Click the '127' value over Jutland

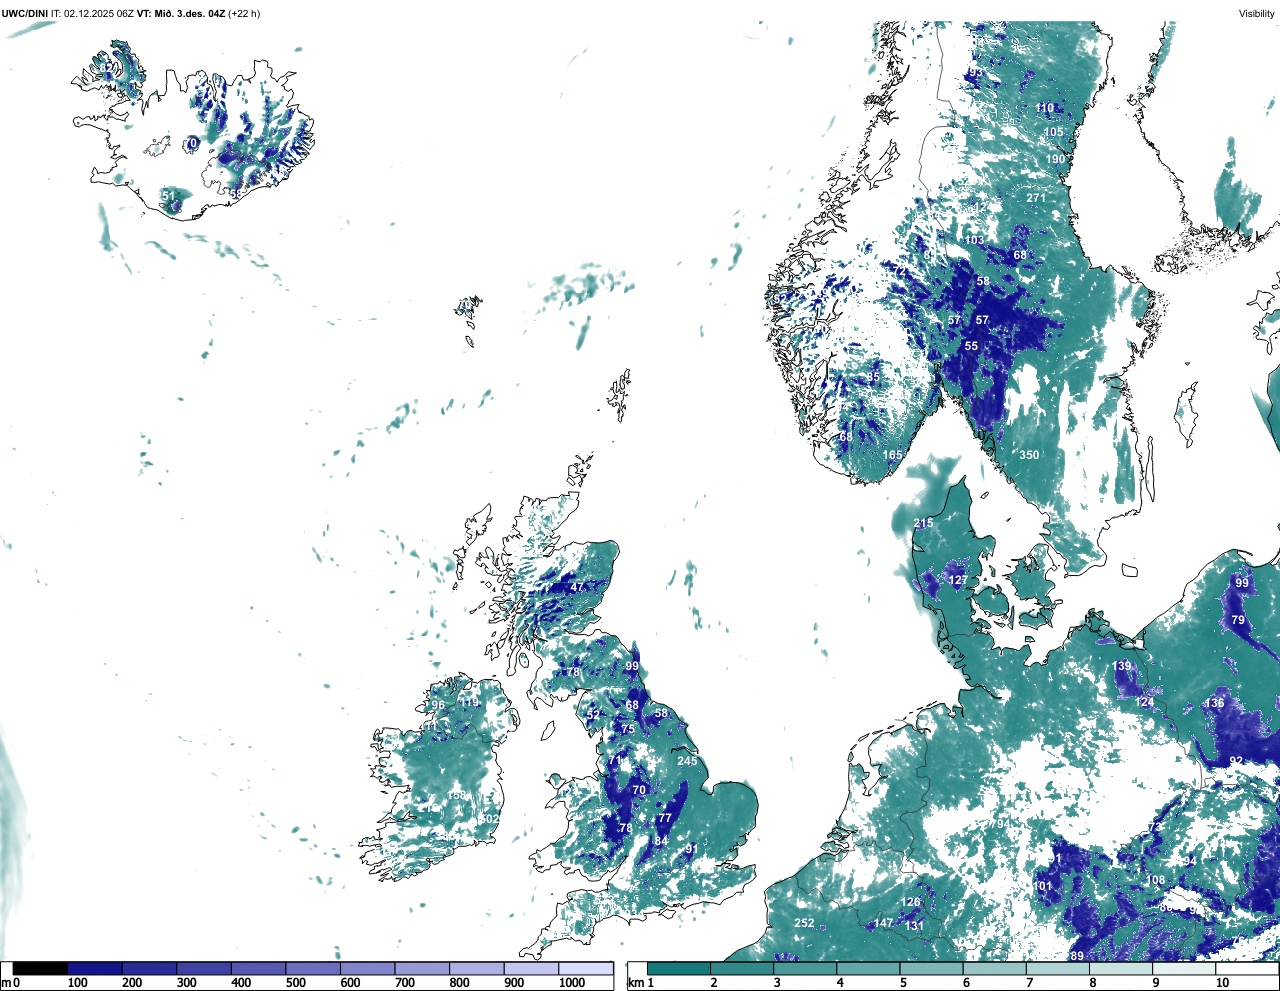click(958, 580)
